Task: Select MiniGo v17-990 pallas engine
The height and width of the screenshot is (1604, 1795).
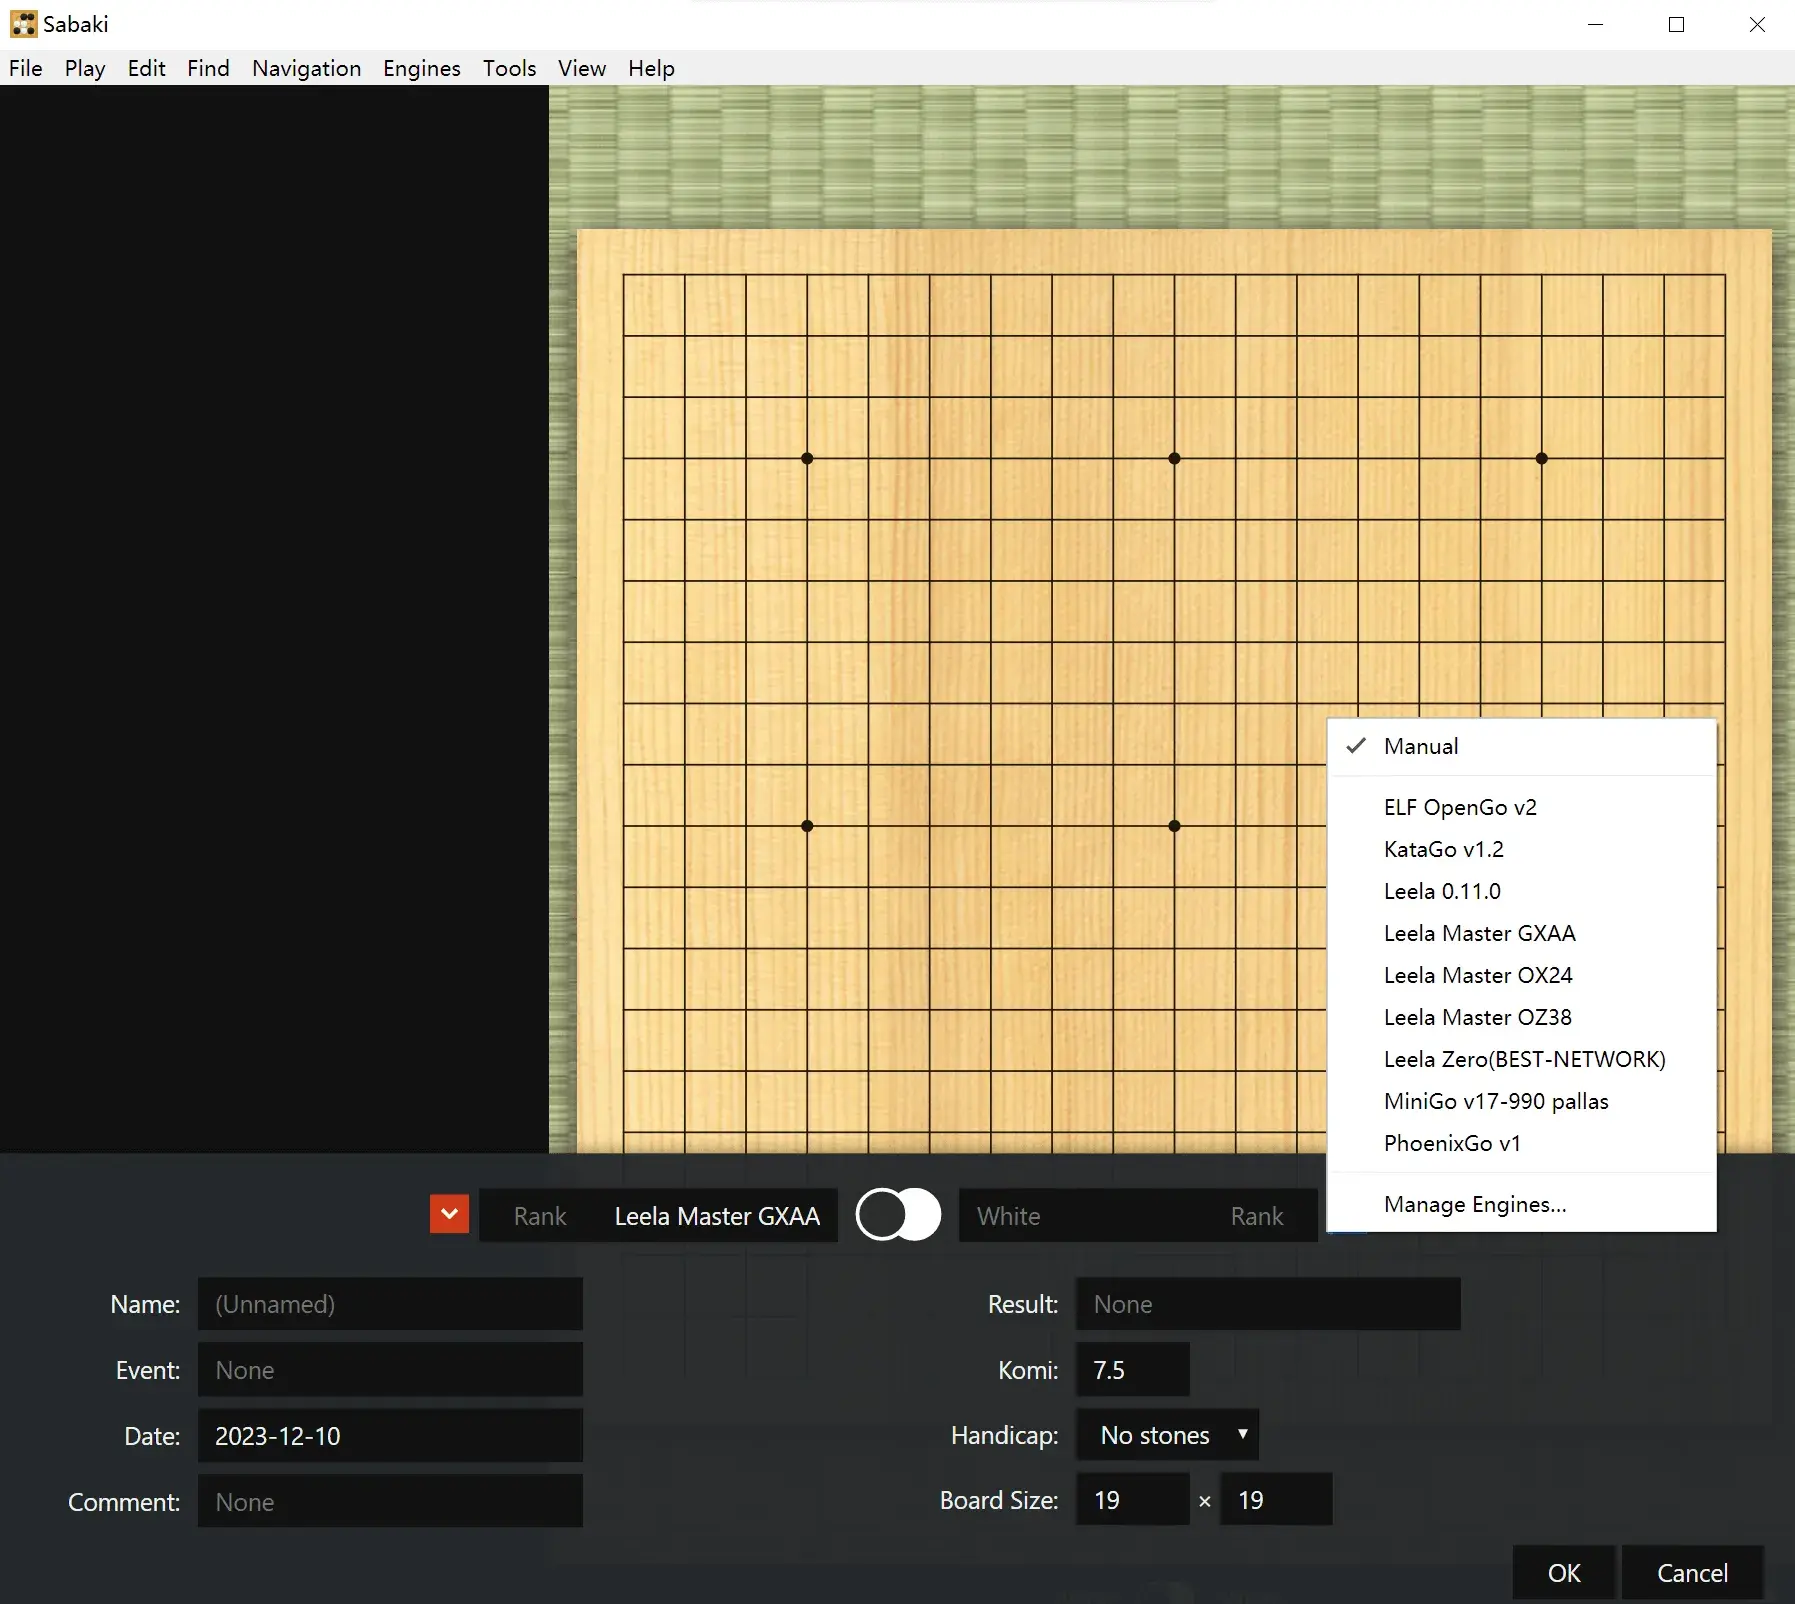Action: click(x=1521, y=1101)
